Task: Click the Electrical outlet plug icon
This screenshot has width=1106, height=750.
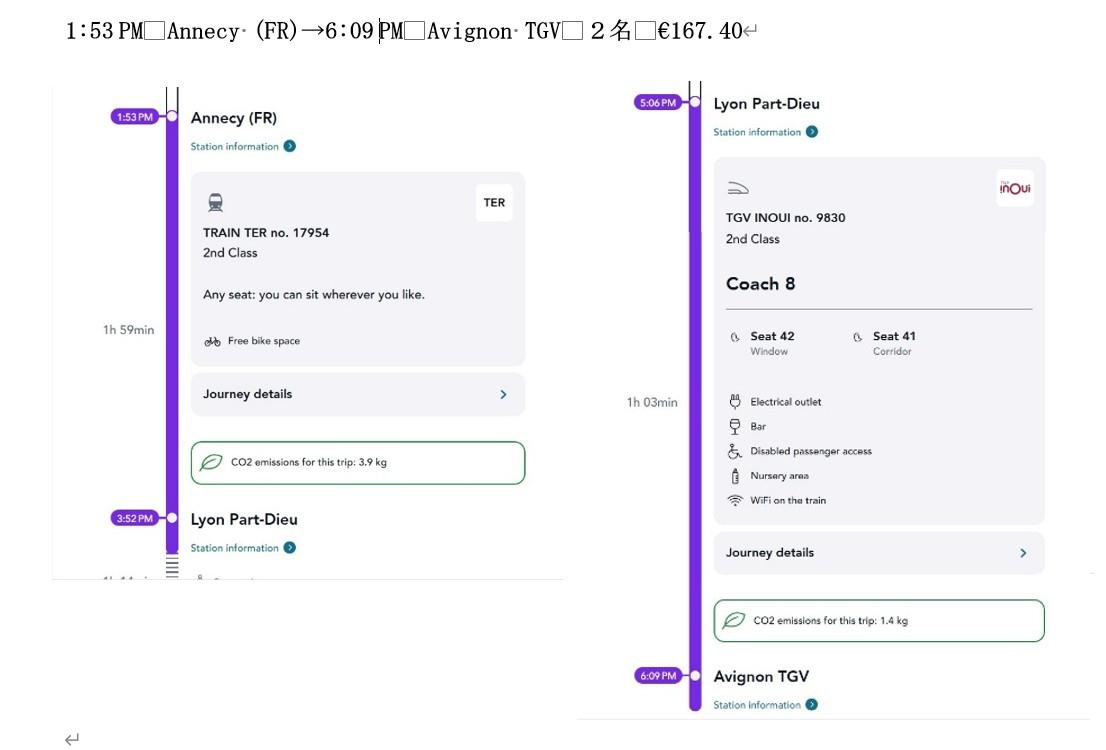Action: click(735, 402)
